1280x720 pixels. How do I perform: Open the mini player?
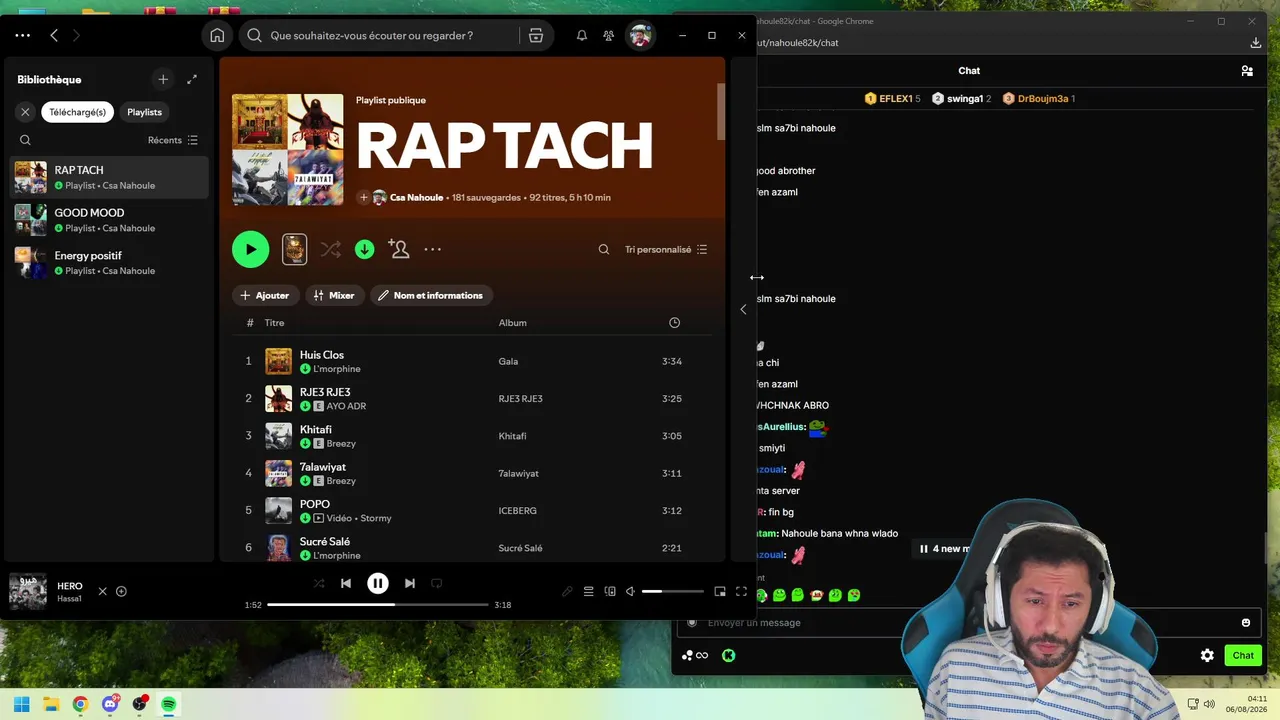point(720,591)
